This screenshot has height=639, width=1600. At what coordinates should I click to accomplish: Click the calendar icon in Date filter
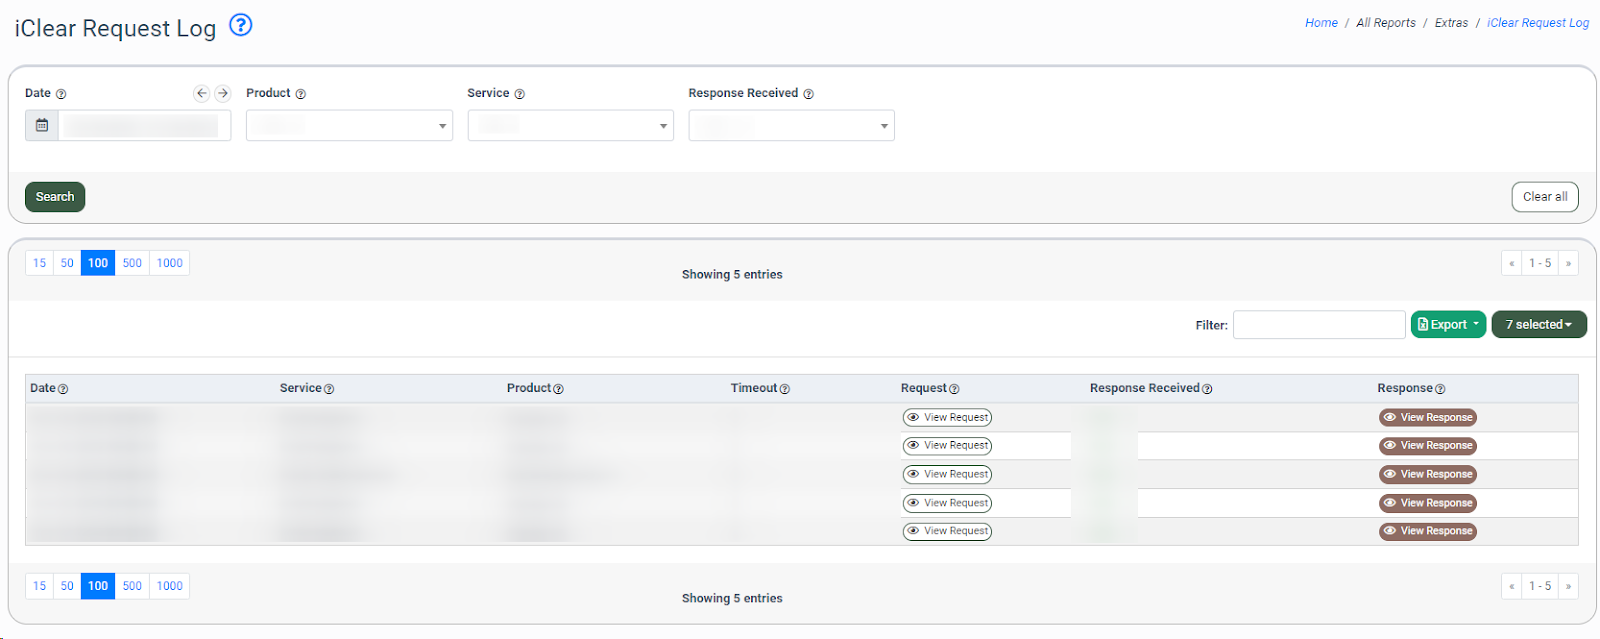[42, 125]
